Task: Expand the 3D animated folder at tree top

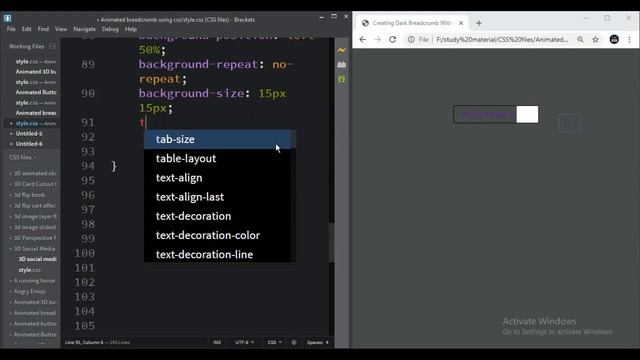Action: [x=33, y=173]
